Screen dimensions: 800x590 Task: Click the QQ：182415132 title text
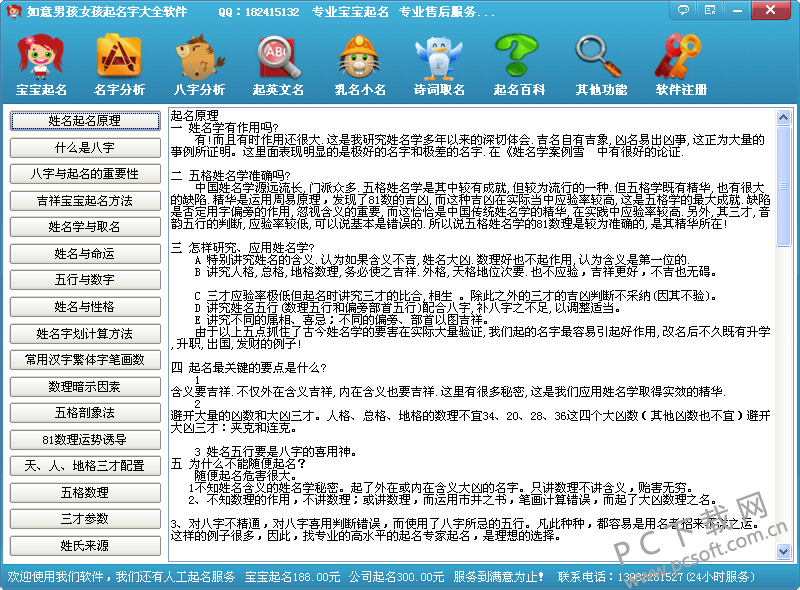[259, 12]
